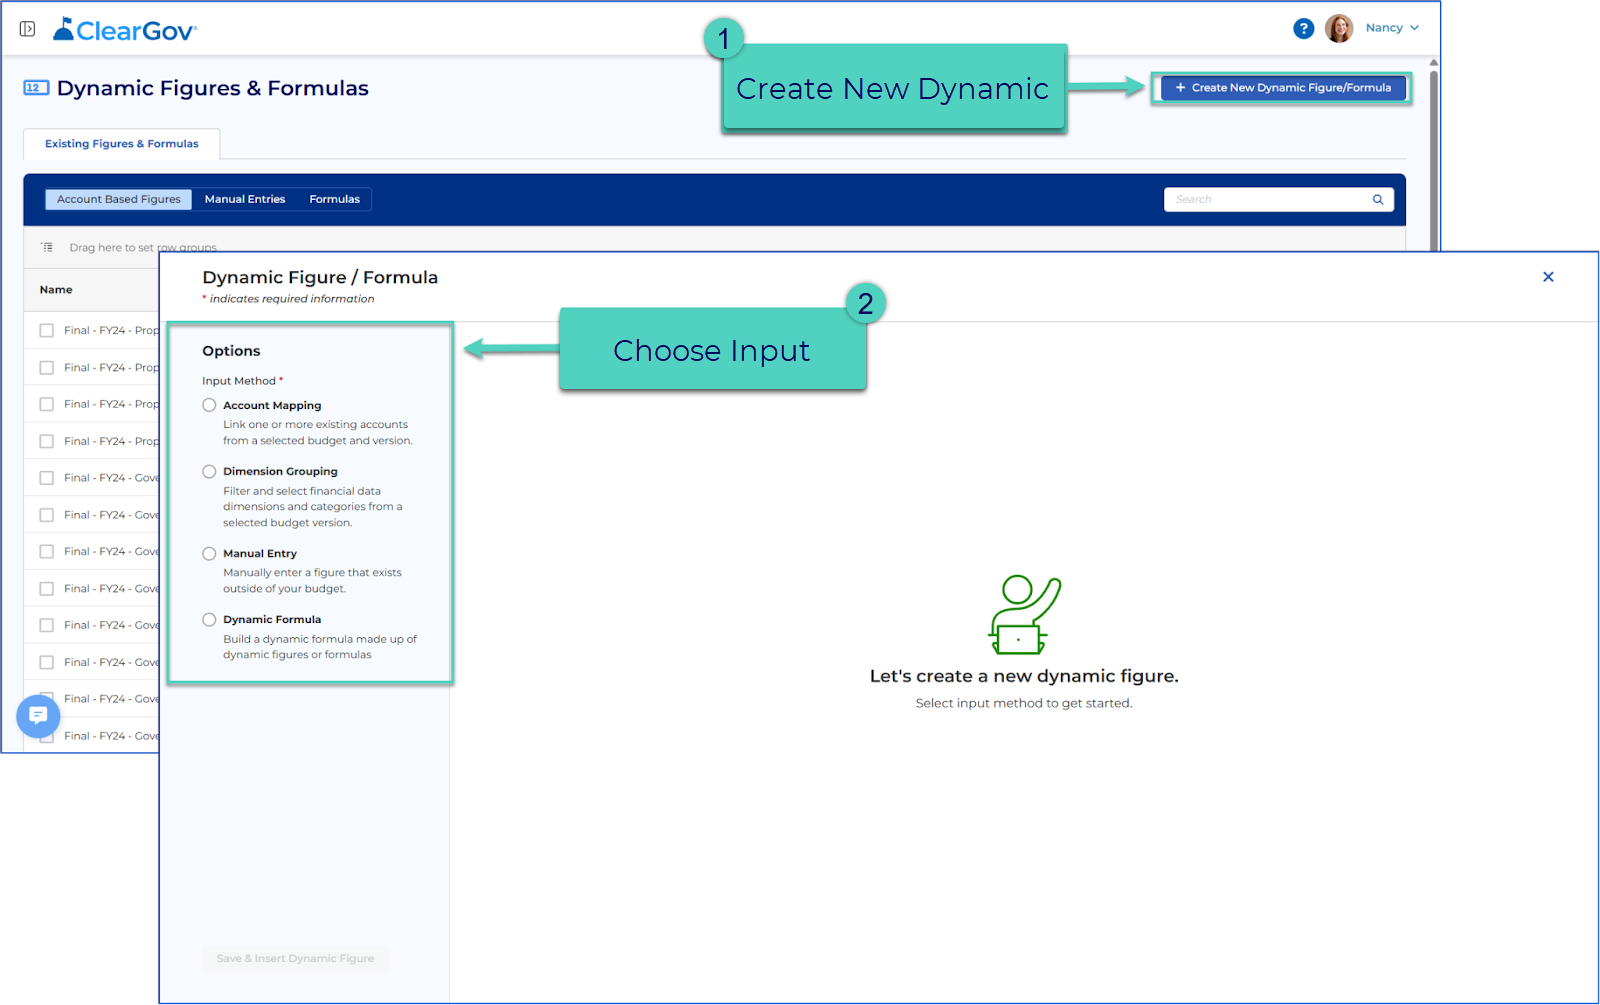Open the blue help question mark

pyautogui.click(x=1303, y=29)
